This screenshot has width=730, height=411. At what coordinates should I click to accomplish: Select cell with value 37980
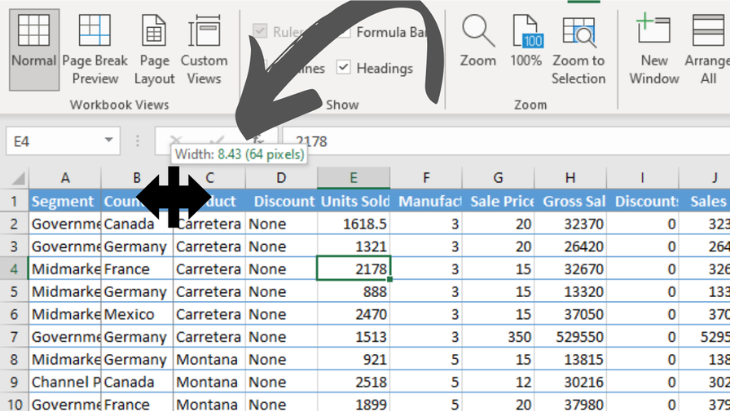point(570,403)
